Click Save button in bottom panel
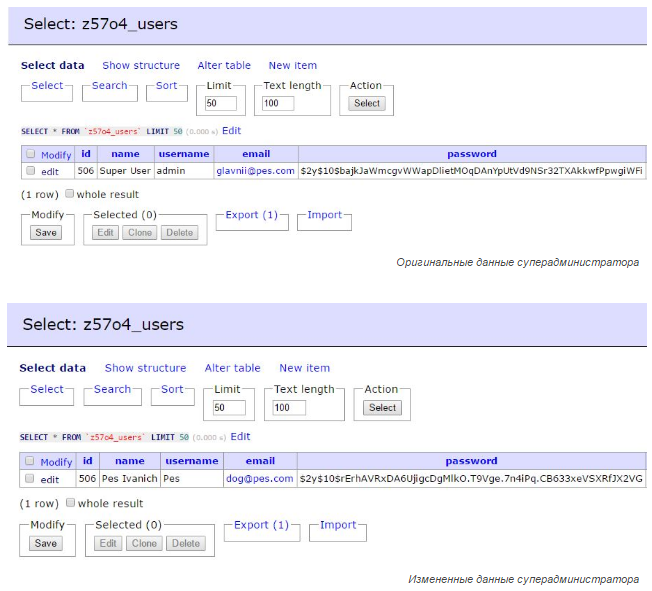Screen dimensions: 652x591 (46, 543)
